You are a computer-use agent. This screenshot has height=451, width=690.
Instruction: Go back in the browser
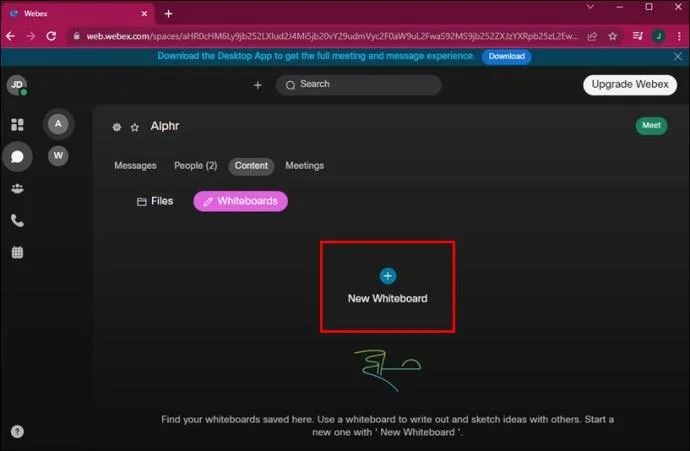[11, 36]
